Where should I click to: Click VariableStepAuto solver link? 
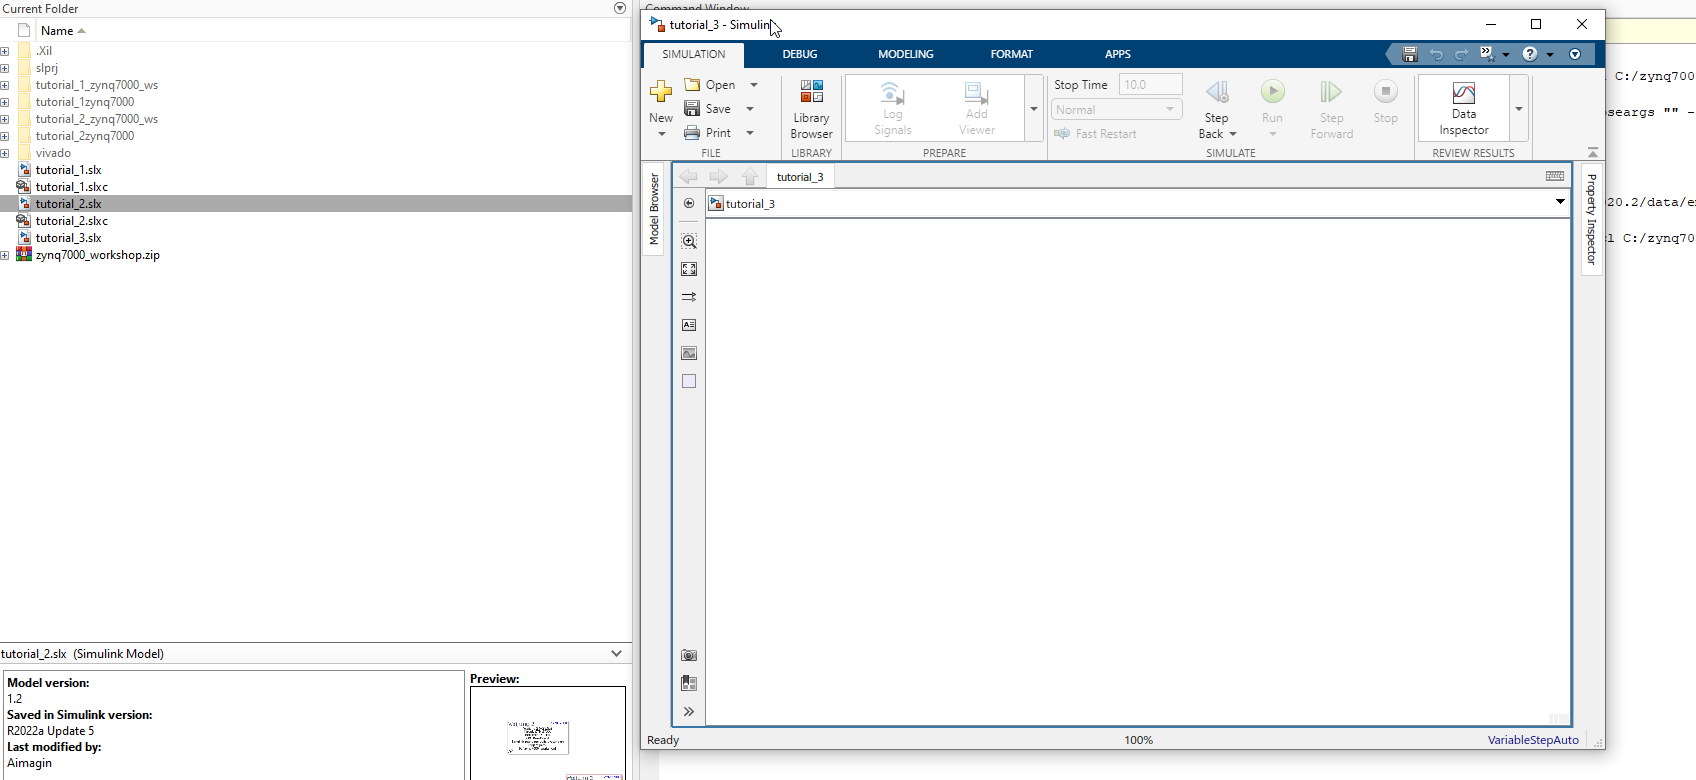[x=1533, y=740]
